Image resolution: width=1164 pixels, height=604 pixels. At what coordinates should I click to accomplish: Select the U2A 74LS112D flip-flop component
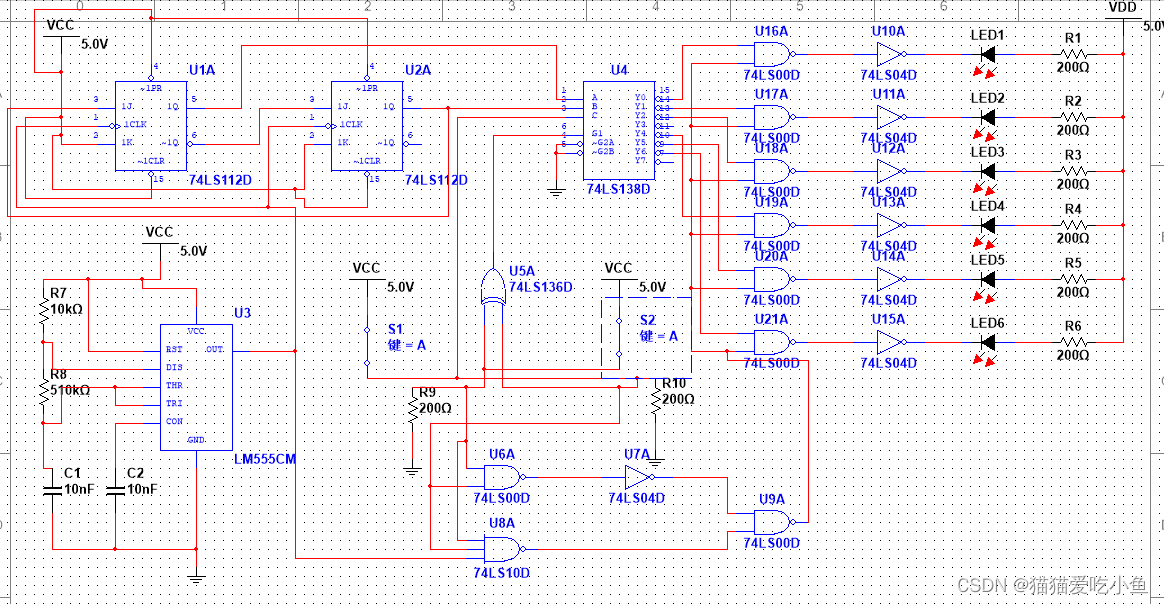pyautogui.click(x=367, y=126)
